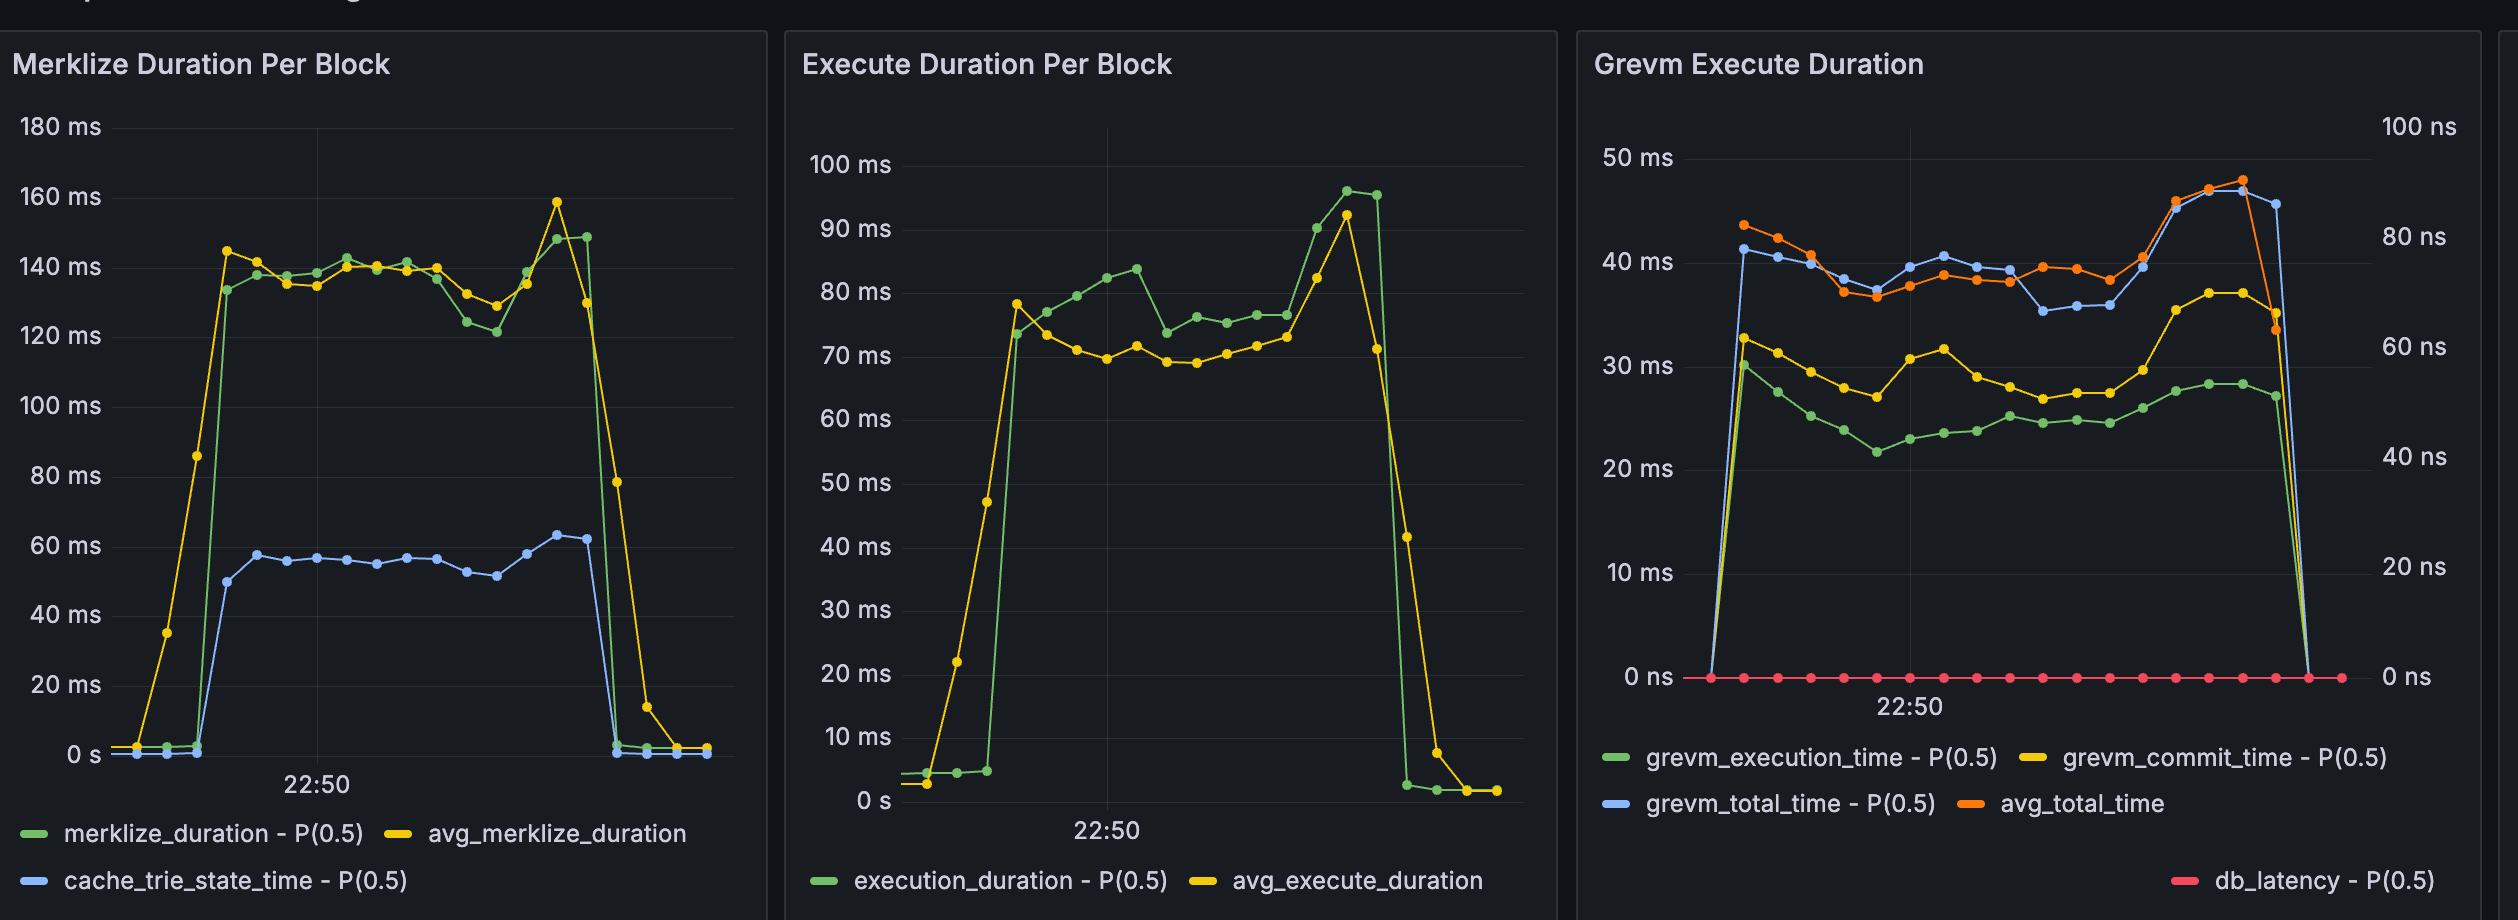Select the Grevm Execute Duration panel title
The width and height of the screenshot is (2518, 920).
coord(1759,64)
